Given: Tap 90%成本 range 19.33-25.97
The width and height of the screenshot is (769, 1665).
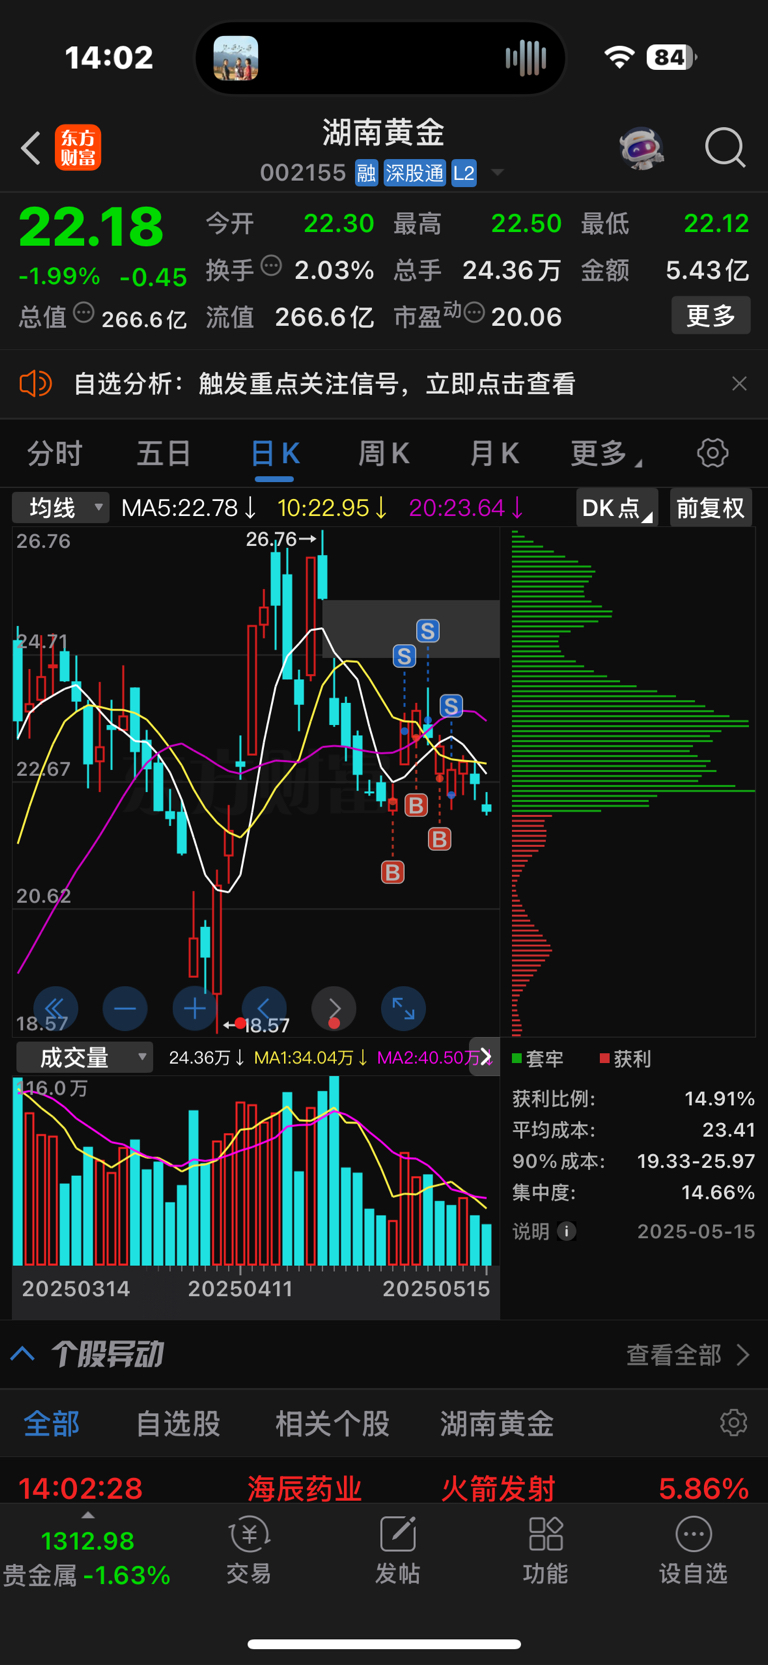Looking at the screenshot, I should click(x=696, y=1161).
